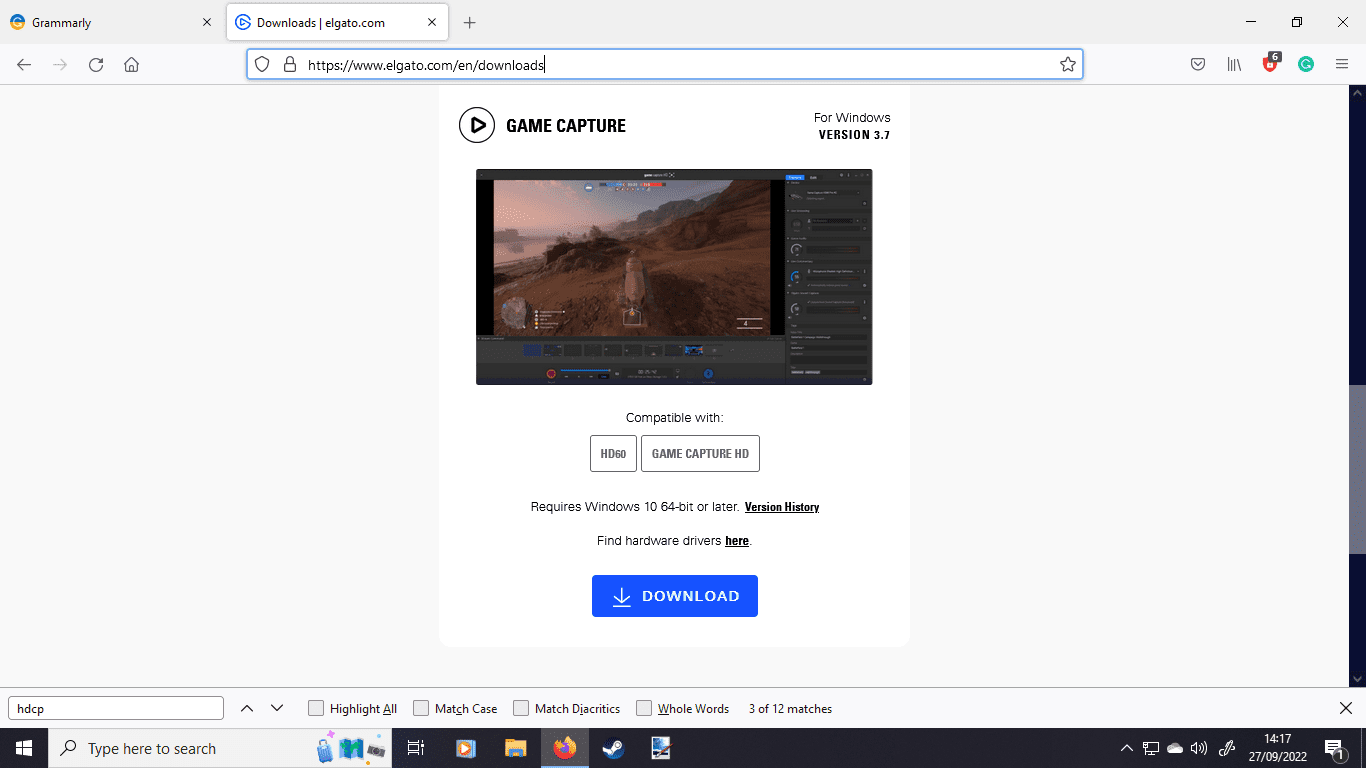Toggle the Match Case checkbox
Image resolution: width=1366 pixels, height=768 pixels.
(x=421, y=708)
